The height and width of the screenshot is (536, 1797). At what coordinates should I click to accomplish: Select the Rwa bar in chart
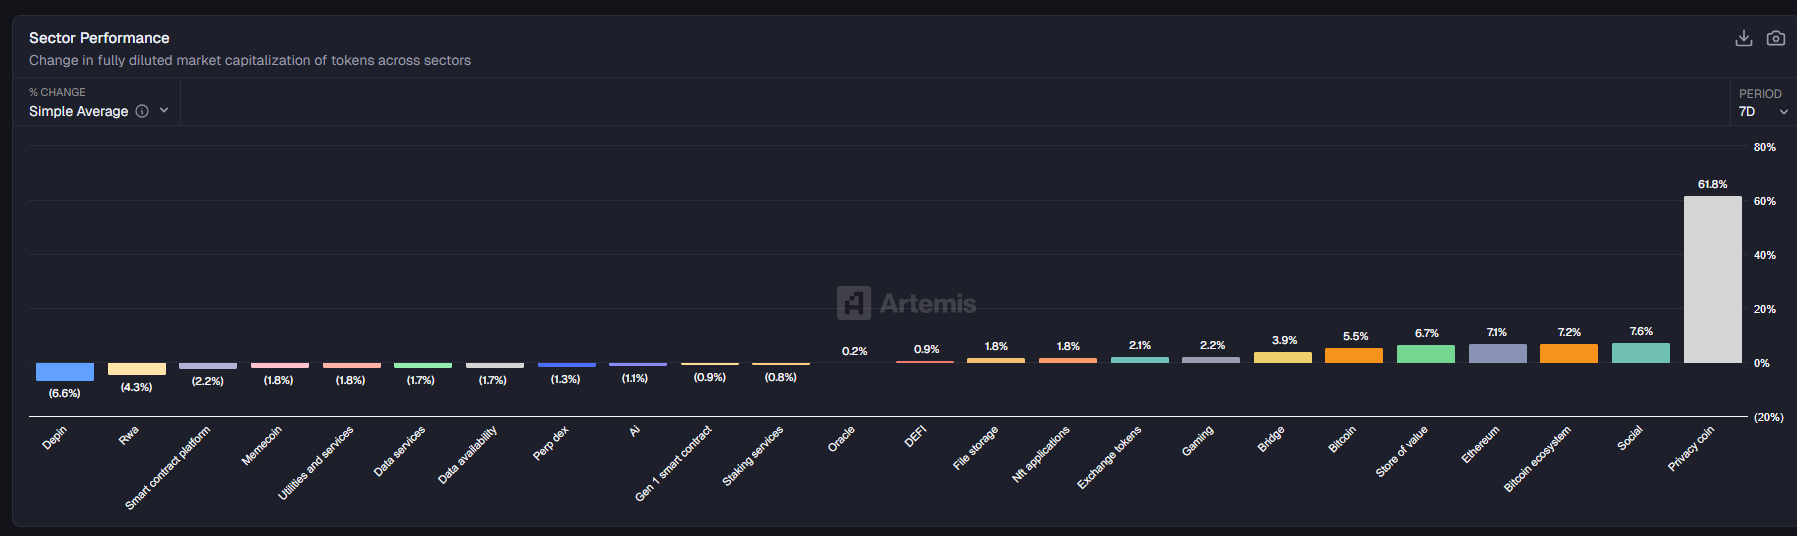(137, 368)
